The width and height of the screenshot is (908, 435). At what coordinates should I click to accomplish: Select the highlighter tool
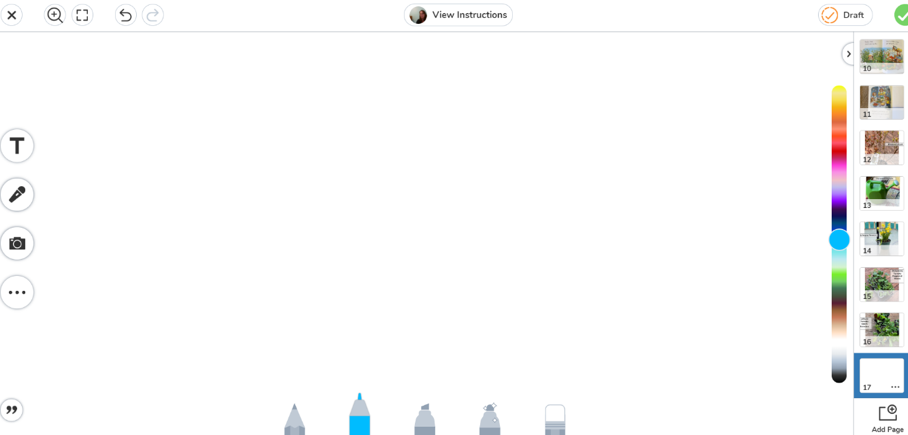pyautogui.click(x=424, y=419)
